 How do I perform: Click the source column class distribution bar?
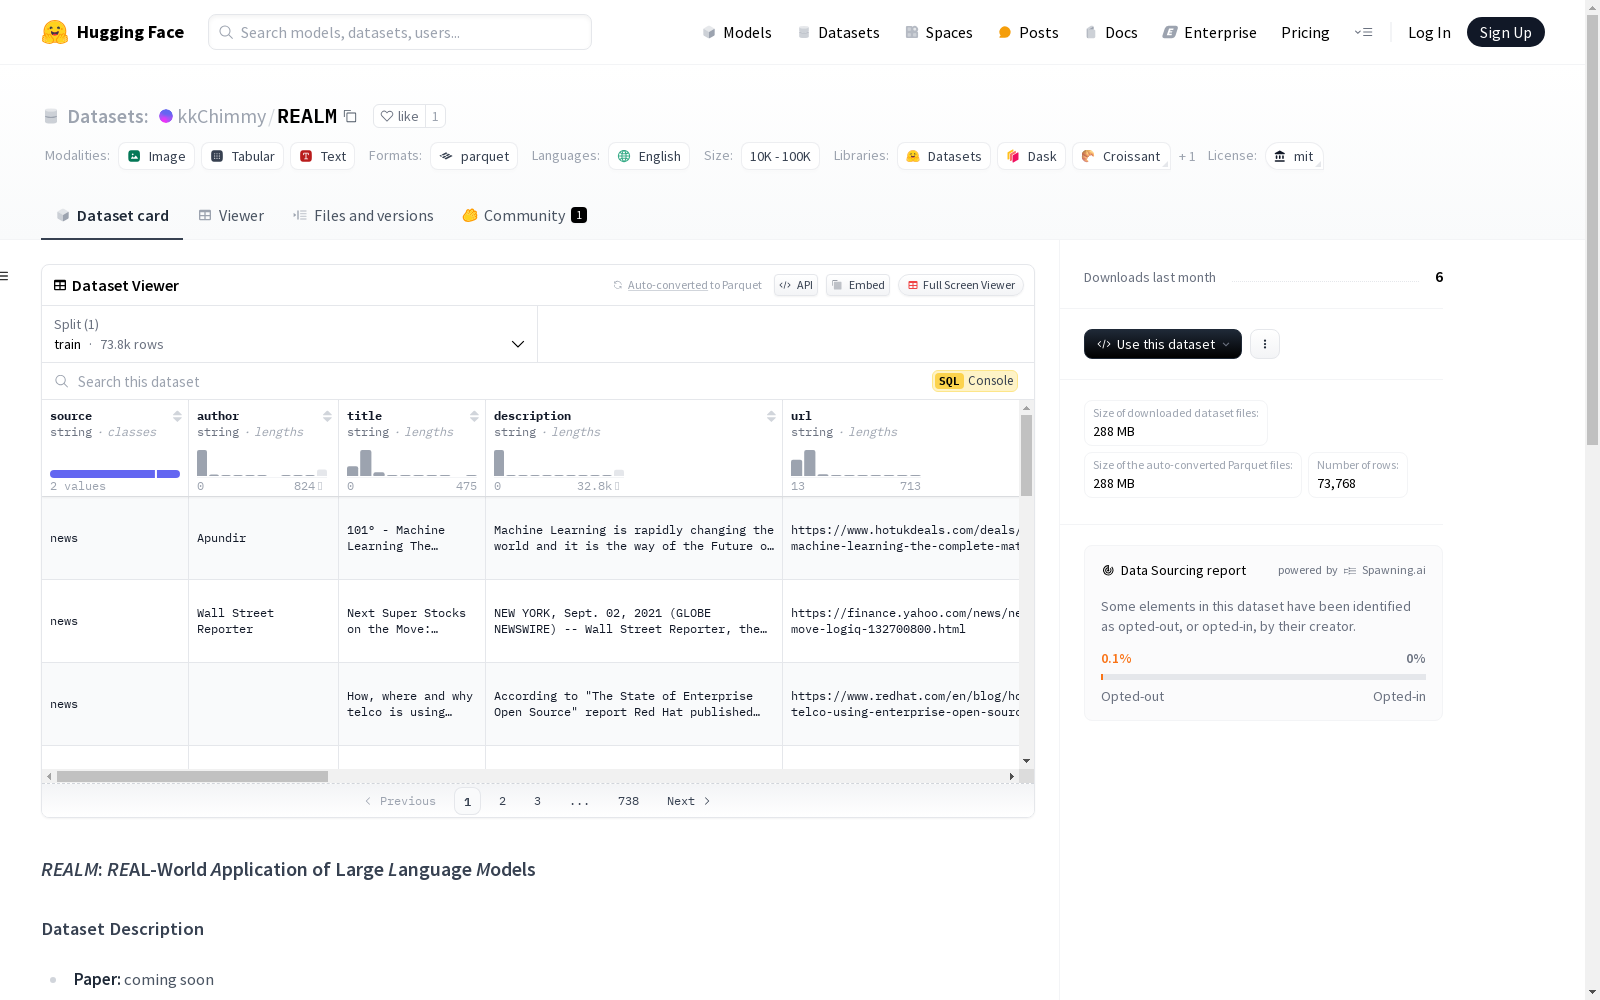[x=115, y=474]
